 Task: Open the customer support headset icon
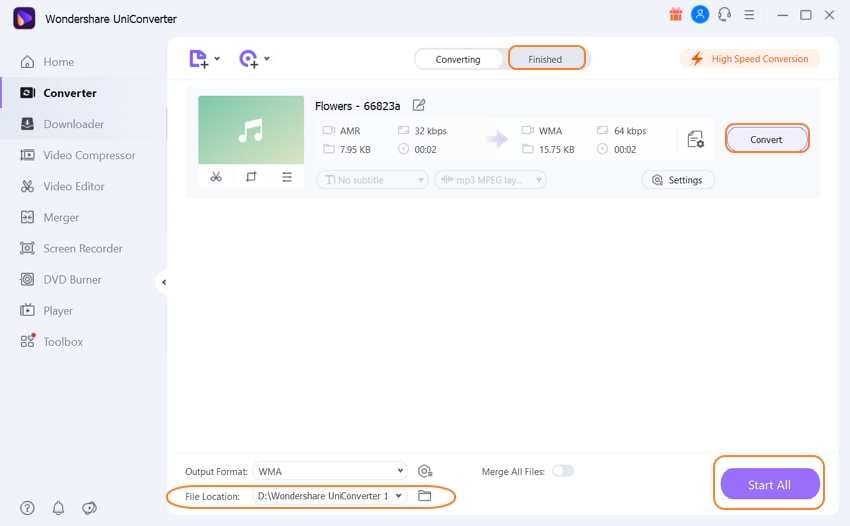point(724,15)
